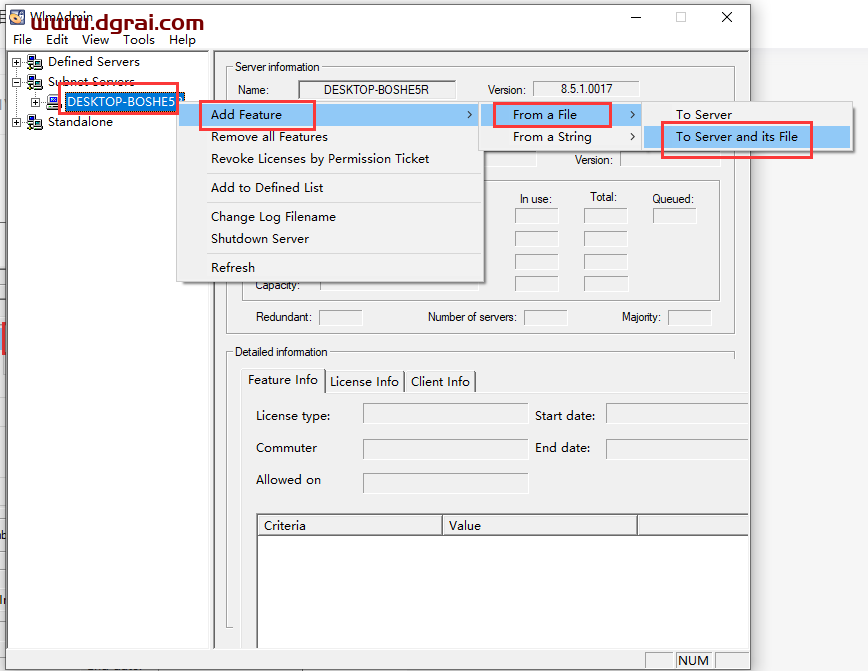
Task: Click the Standalone network icon
Action: [35, 122]
